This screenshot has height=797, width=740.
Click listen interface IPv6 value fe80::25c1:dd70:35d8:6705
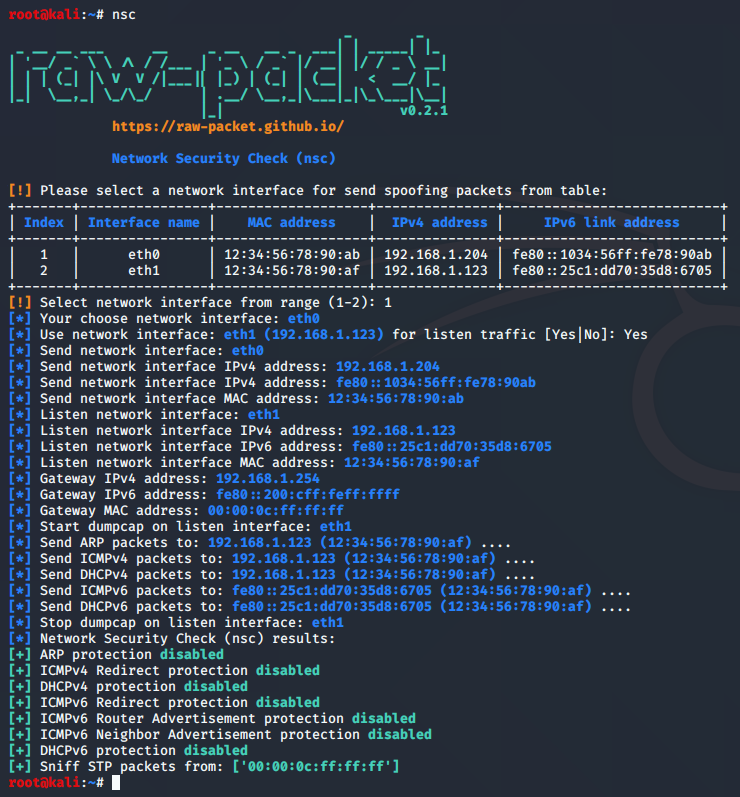[x=451, y=447]
